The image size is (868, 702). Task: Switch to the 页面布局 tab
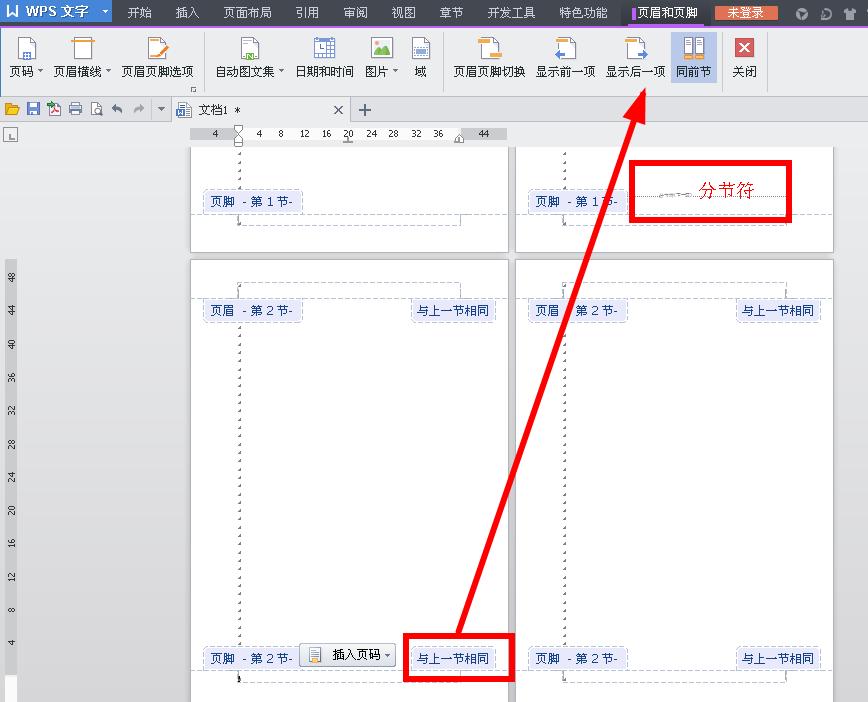coord(247,12)
